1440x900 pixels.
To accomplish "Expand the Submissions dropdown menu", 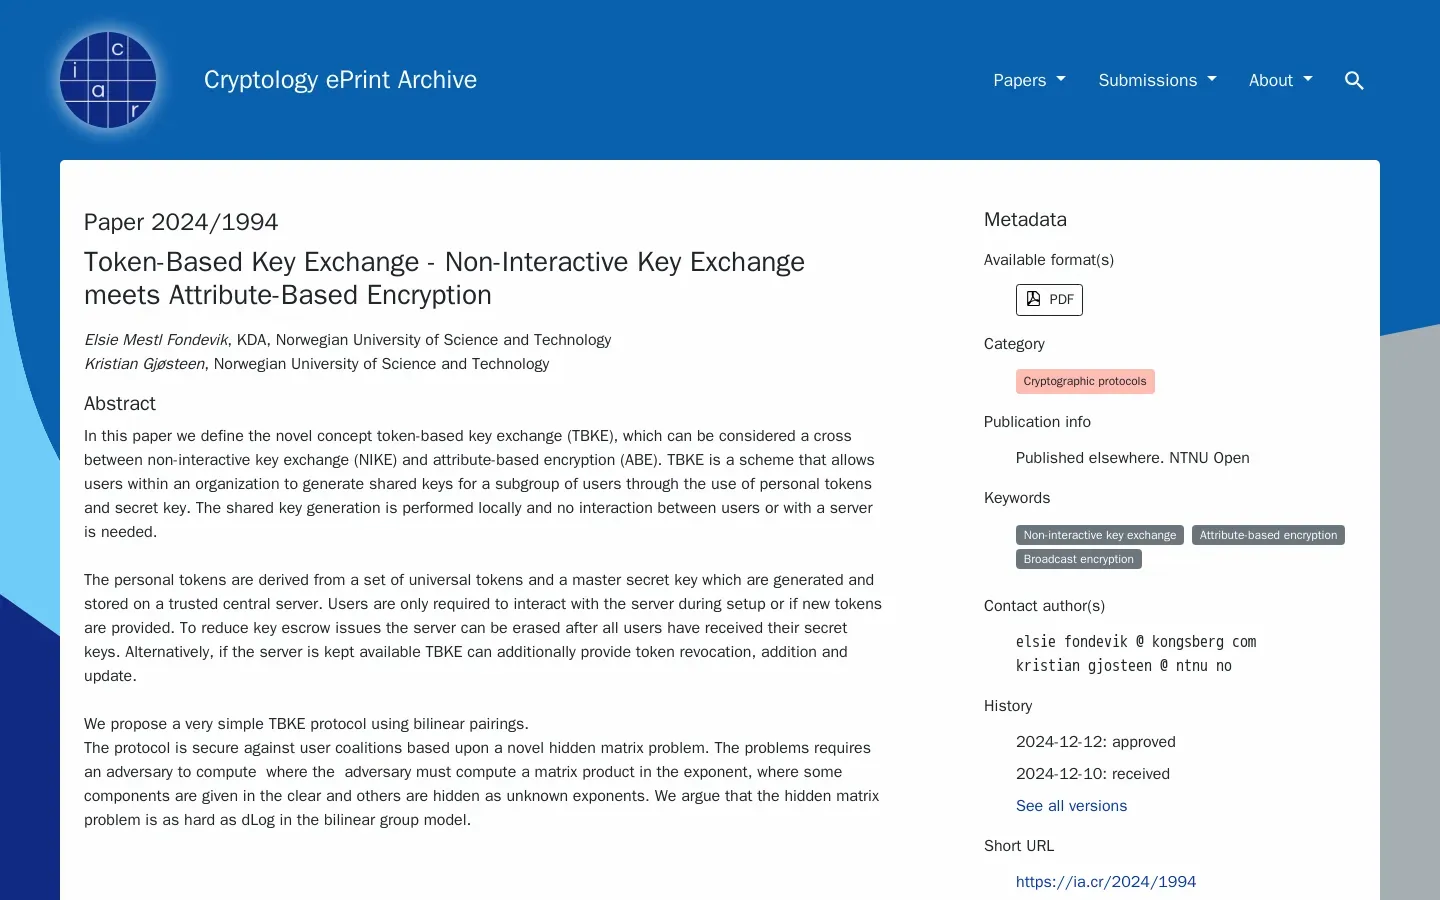I will tap(1157, 80).
